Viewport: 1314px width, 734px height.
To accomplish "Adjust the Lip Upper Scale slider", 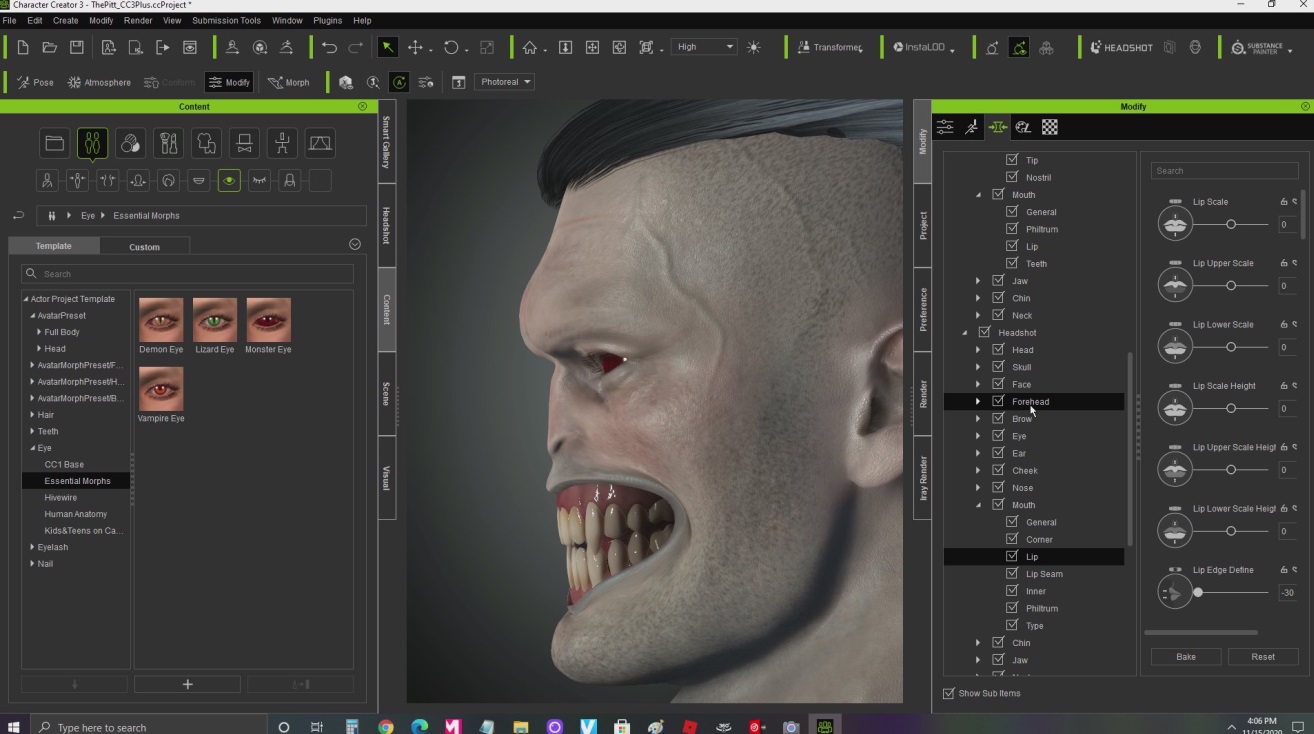I will point(1231,285).
